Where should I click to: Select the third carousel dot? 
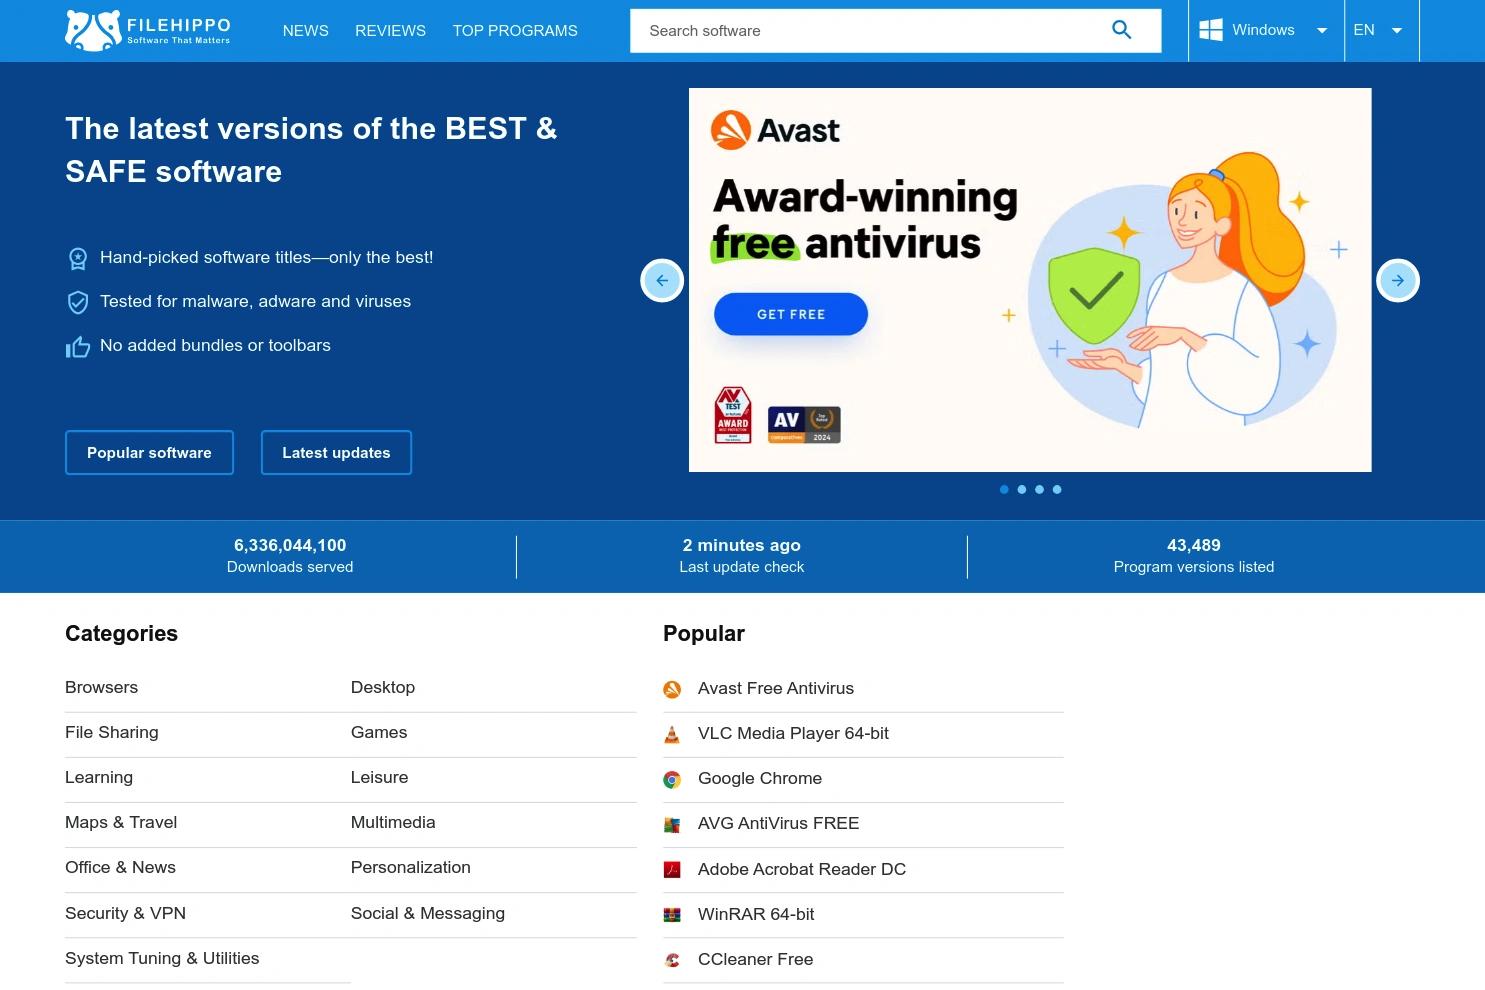click(1040, 489)
